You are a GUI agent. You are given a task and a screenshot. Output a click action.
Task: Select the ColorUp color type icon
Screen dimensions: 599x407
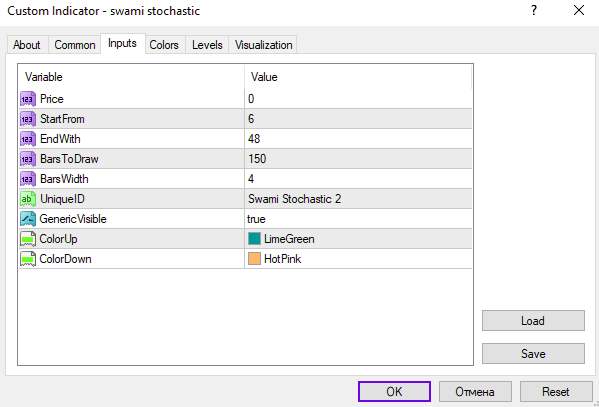[x=28, y=239]
